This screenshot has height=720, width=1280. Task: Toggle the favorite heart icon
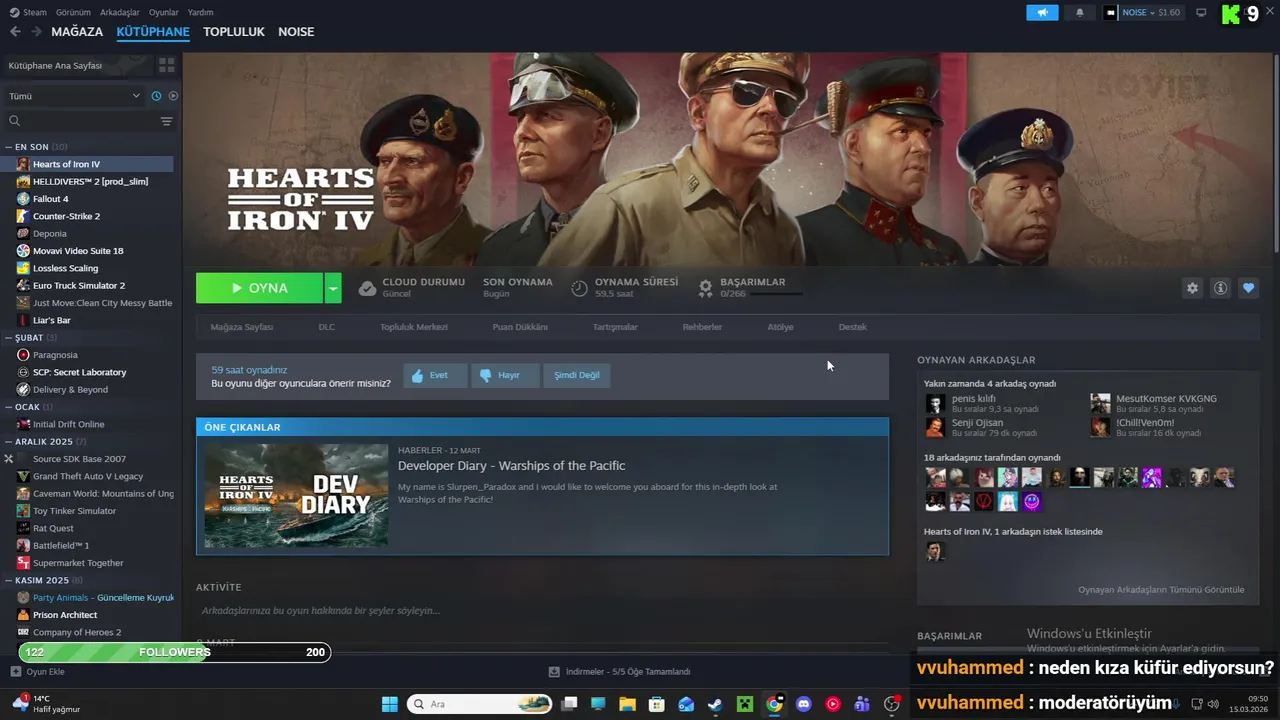pos(1248,288)
